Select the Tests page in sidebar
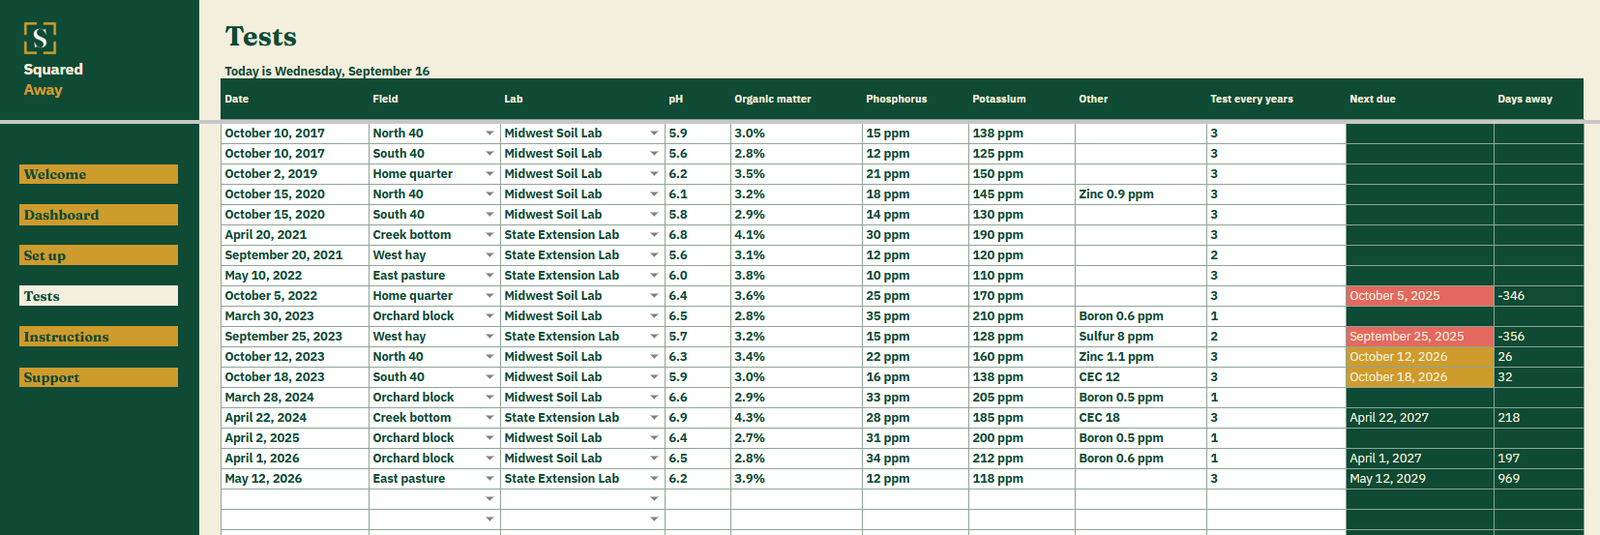 (98, 296)
